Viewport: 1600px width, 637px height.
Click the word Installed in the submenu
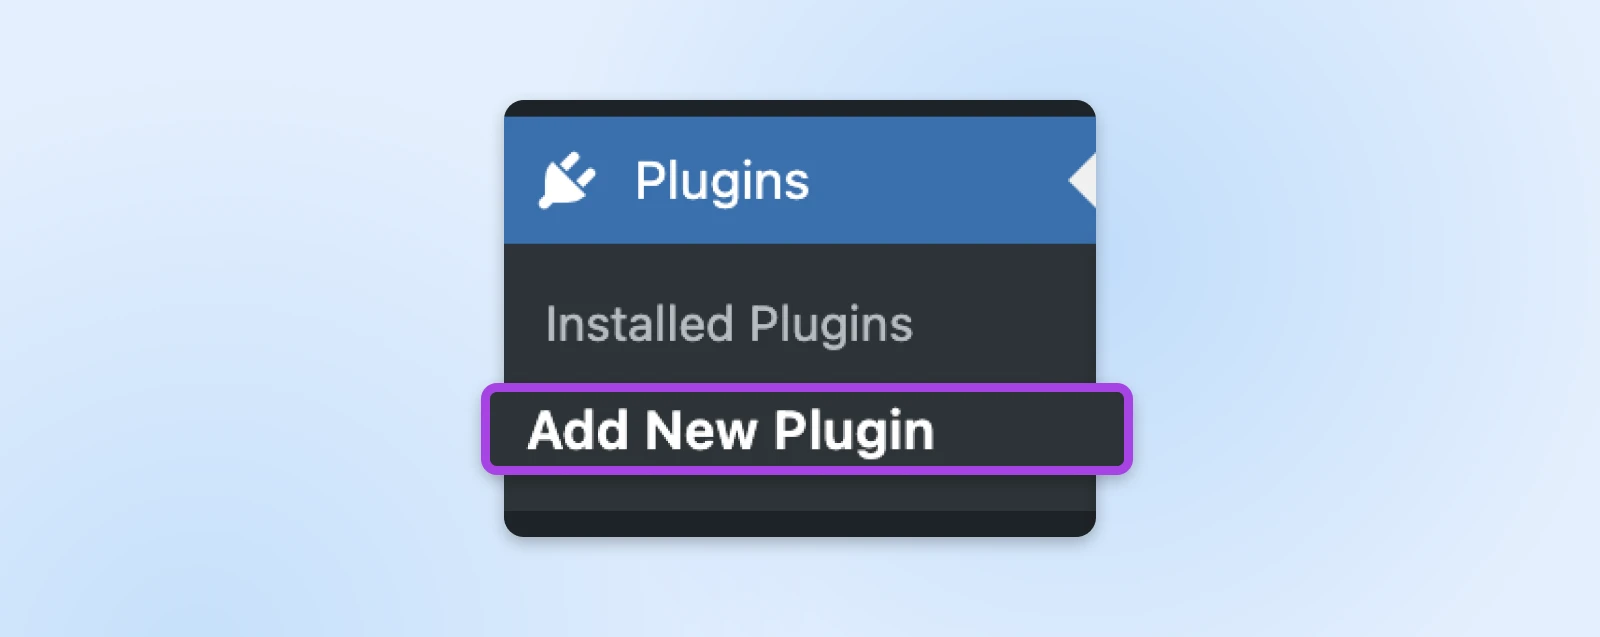639,324
